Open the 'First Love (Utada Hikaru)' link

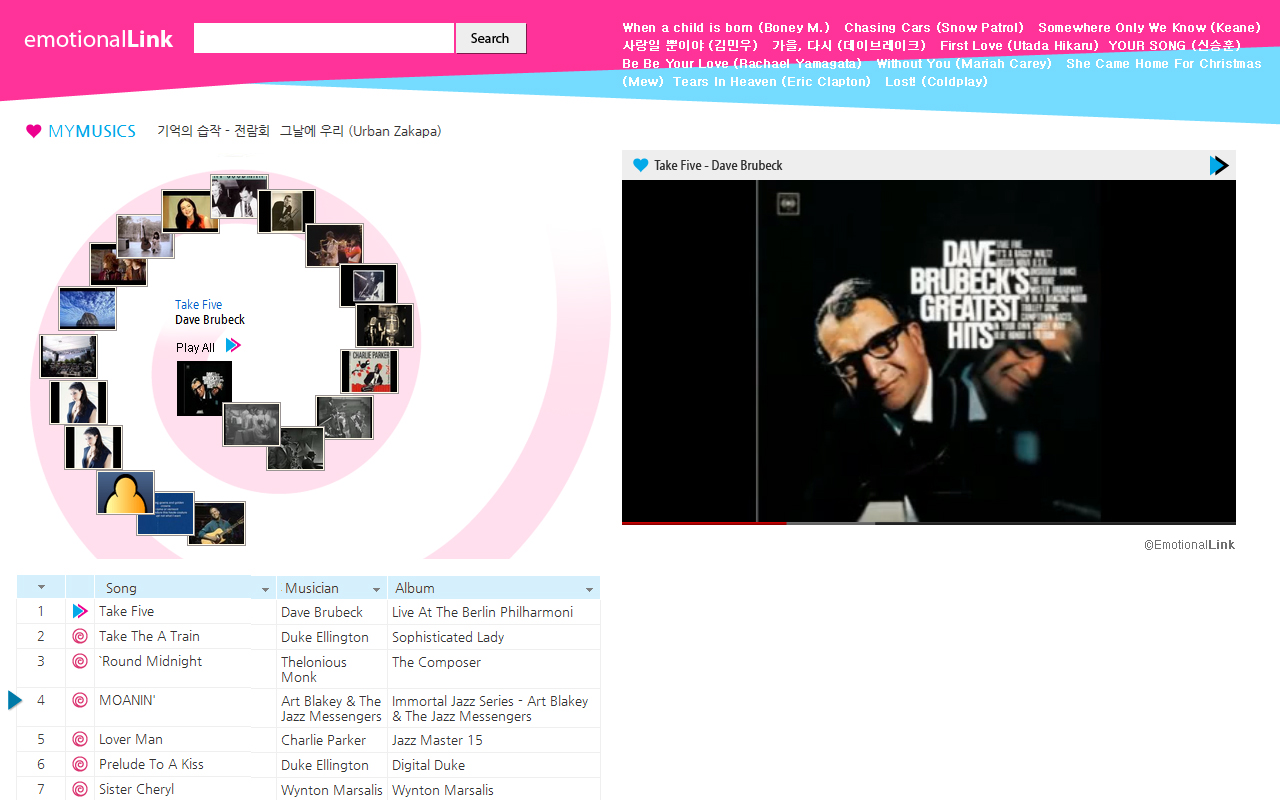coord(1019,46)
